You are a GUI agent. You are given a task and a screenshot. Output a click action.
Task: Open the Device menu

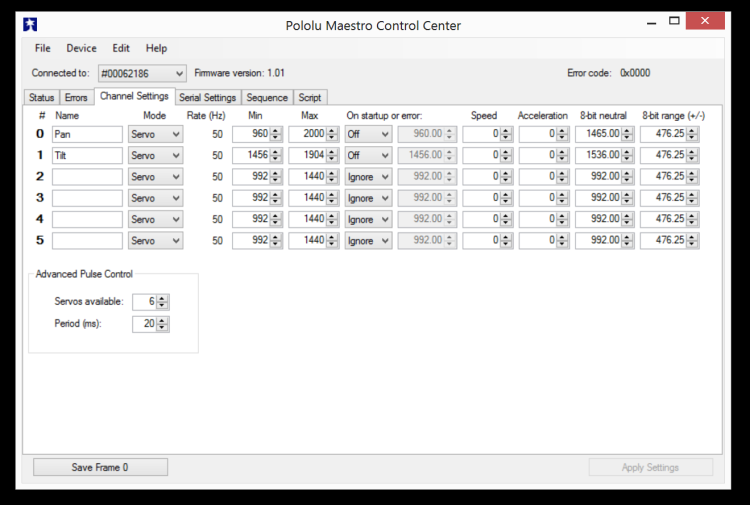81,48
